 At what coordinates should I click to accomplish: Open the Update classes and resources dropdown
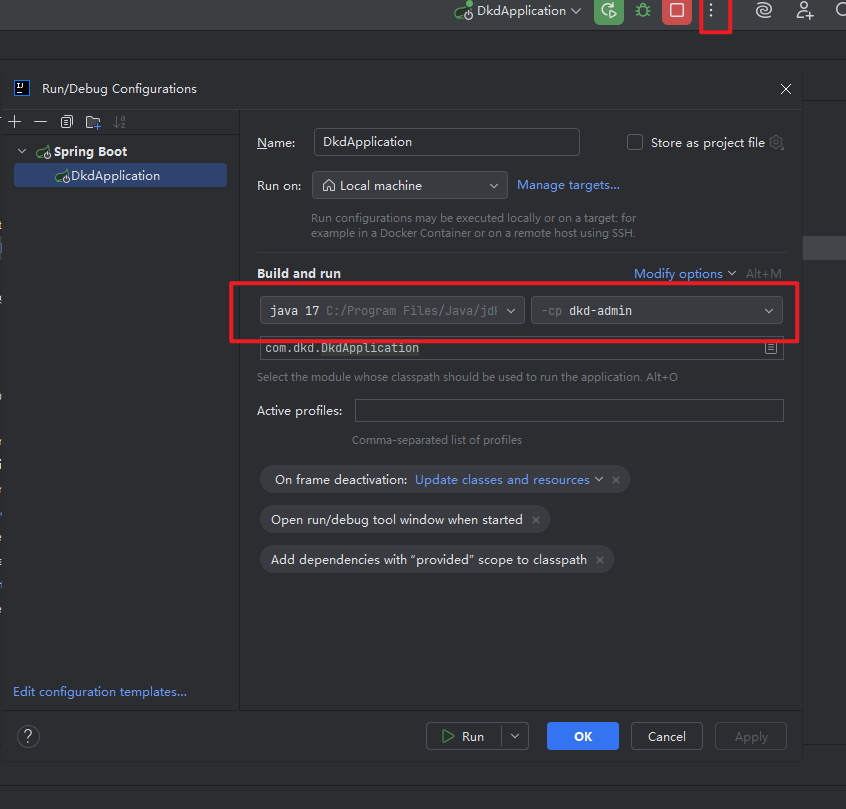(x=509, y=480)
